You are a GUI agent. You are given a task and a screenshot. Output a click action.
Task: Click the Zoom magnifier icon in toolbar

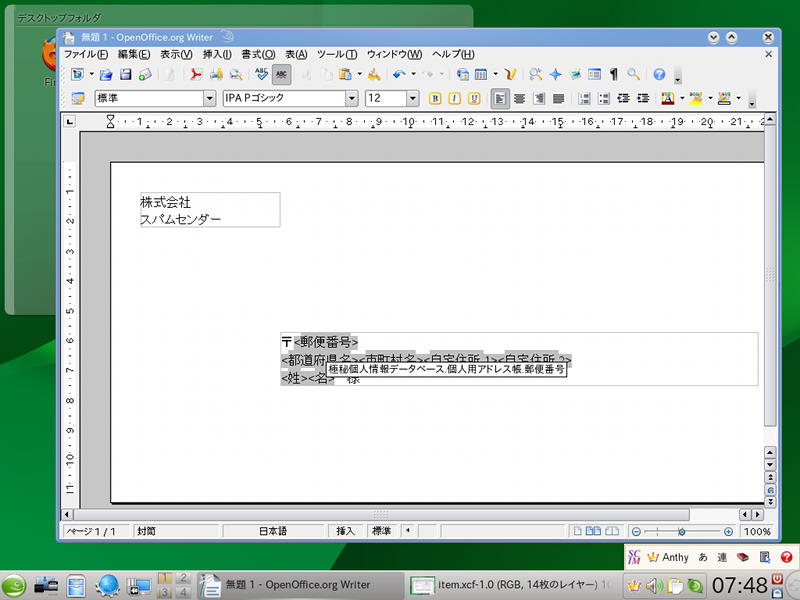[x=633, y=74]
